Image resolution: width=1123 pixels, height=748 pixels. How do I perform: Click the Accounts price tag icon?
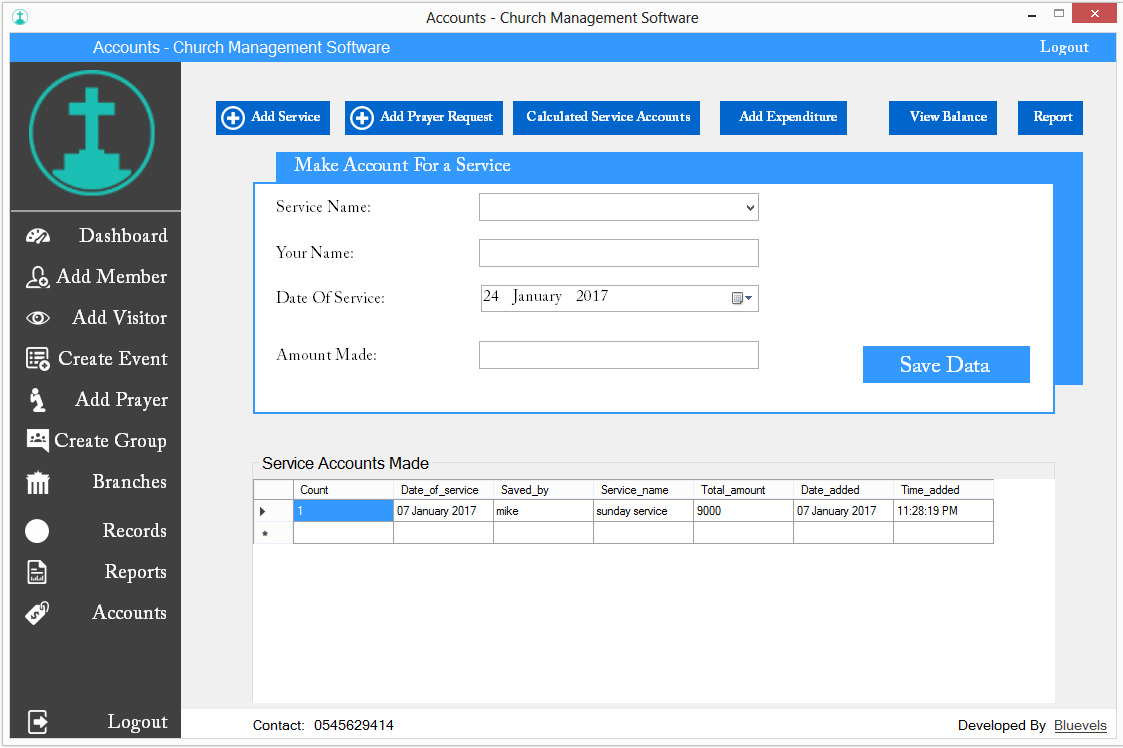(x=38, y=614)
